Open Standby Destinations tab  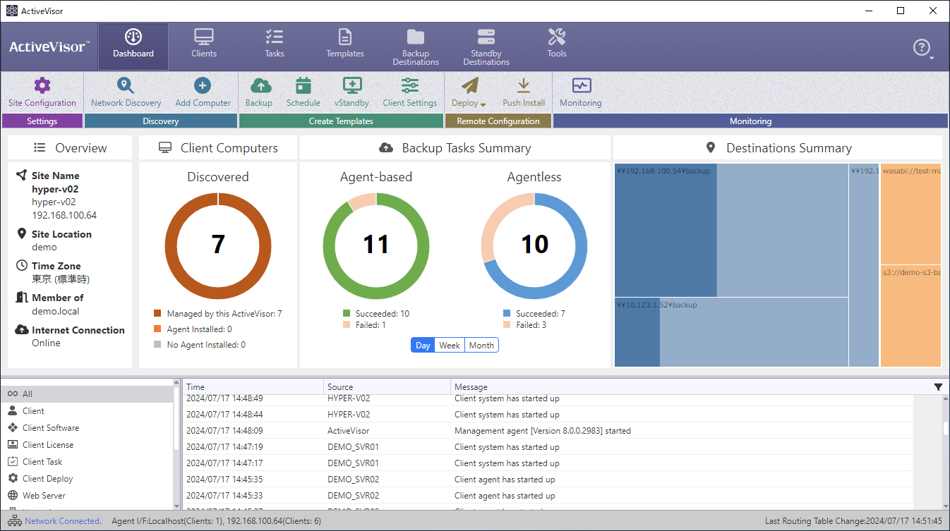pyautogui.click(x=486, y=47)
